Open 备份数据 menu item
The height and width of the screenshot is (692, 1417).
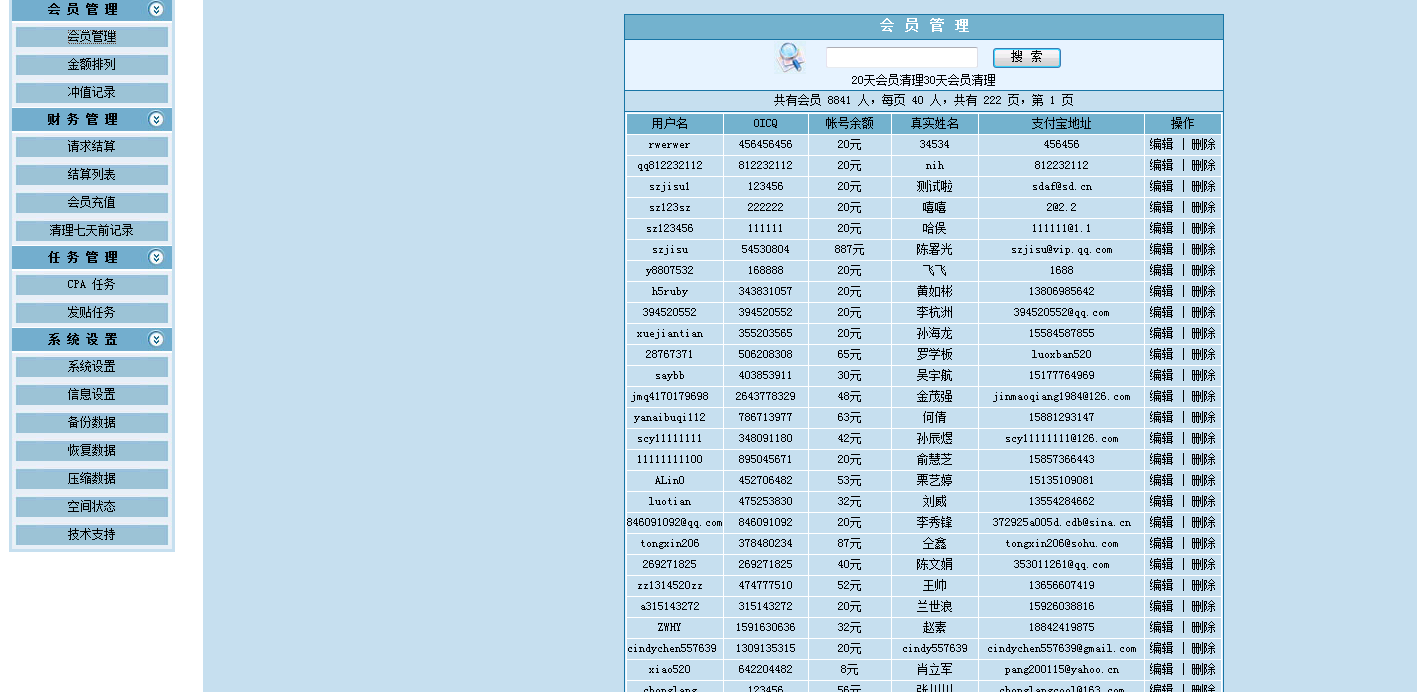(92, 423)
